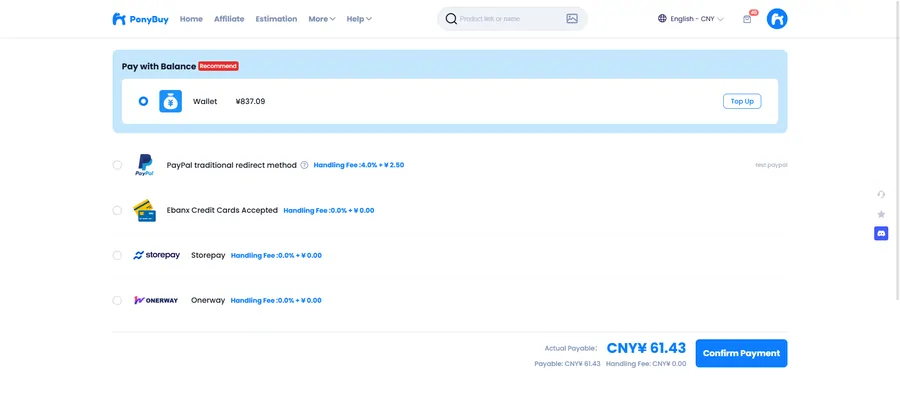Open the user avatar profile
Image resolution: width=900 pixels, height=396 pixels.
point(777,19)
